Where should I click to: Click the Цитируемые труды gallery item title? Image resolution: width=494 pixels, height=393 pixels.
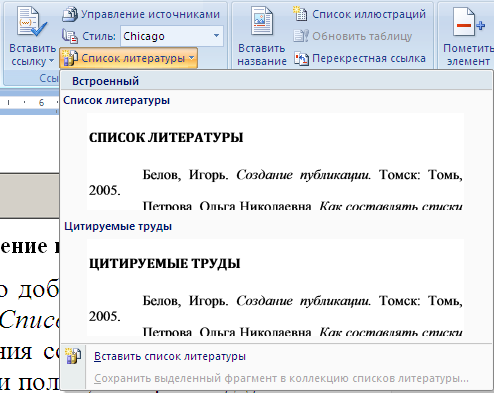pos(118,226)
